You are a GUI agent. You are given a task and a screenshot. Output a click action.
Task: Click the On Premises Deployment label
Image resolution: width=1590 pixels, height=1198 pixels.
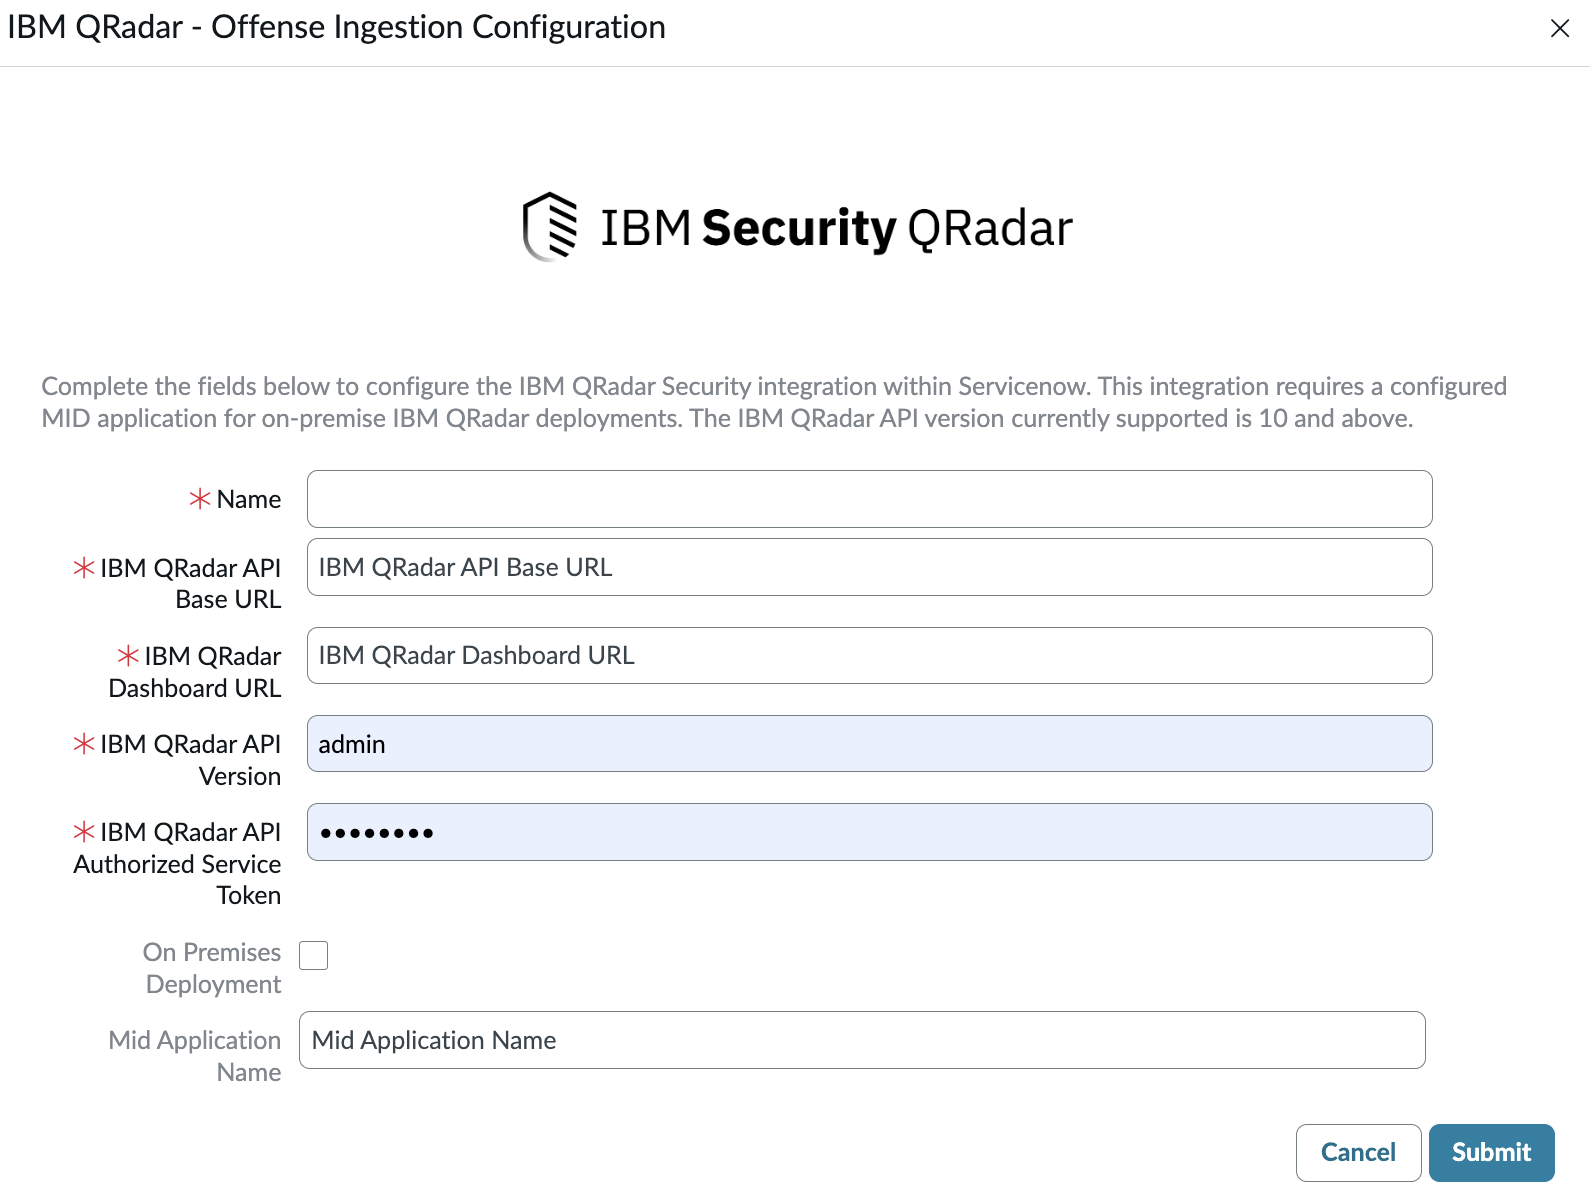(x=212, y=968)
